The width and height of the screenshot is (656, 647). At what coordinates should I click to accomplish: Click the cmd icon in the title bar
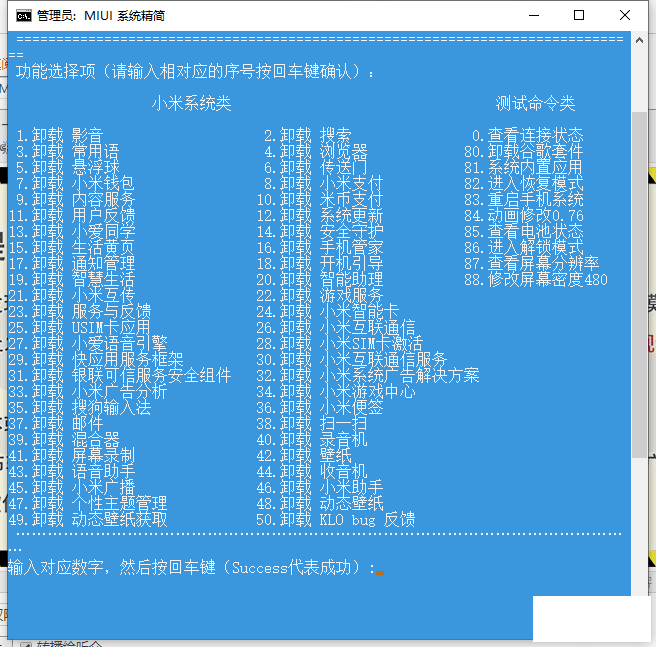(x=23, y=16)
